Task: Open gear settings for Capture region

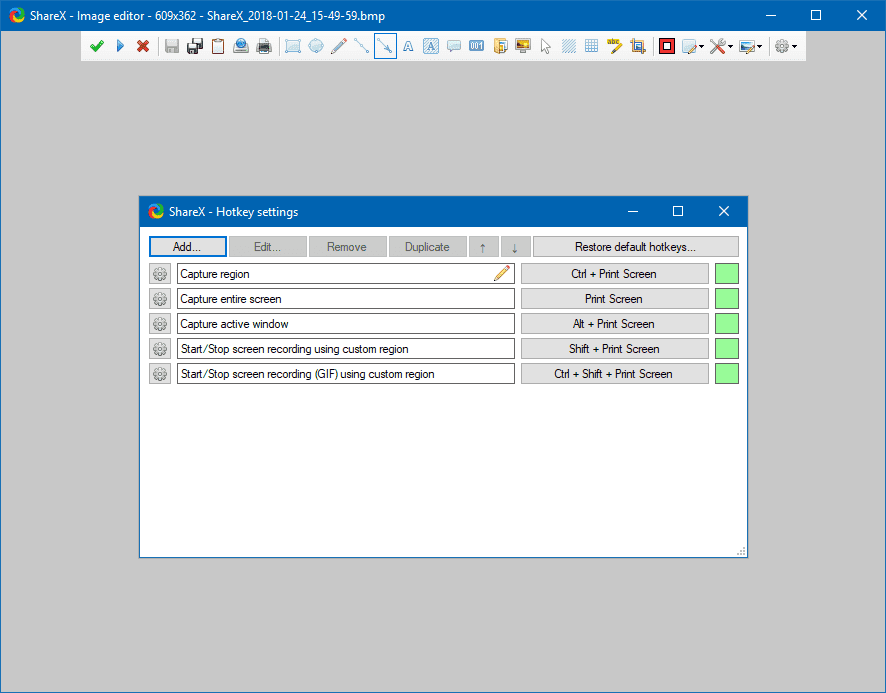Action: coord(160,274)
